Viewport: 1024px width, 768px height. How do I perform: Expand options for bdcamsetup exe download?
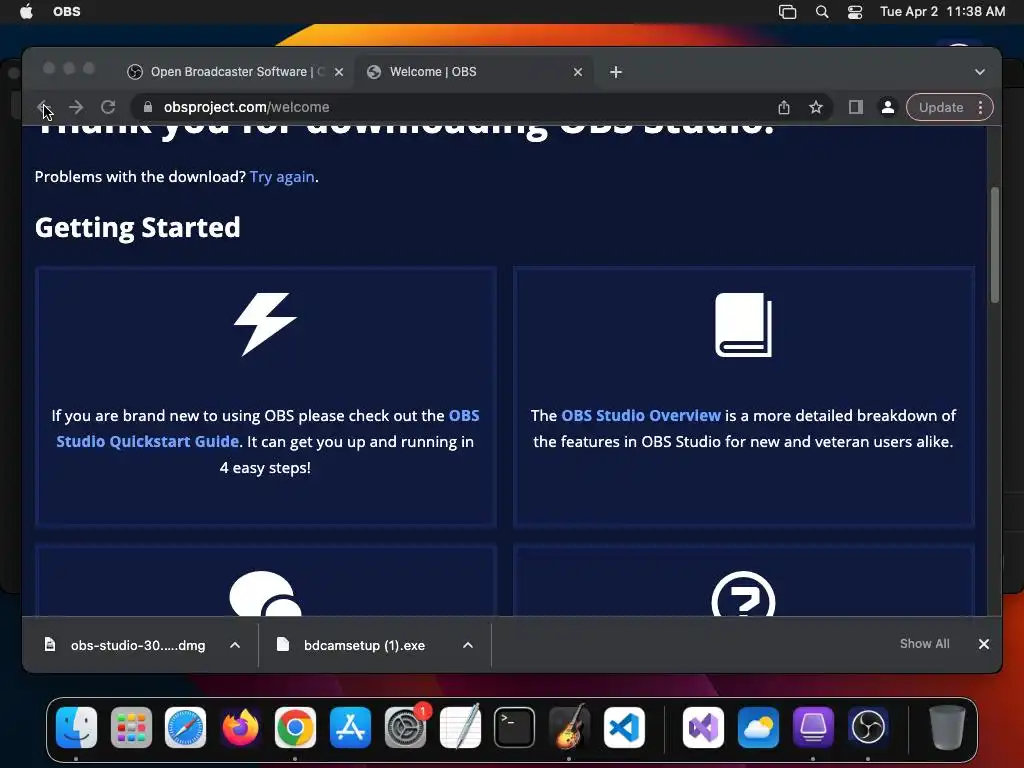pos(468,645)
